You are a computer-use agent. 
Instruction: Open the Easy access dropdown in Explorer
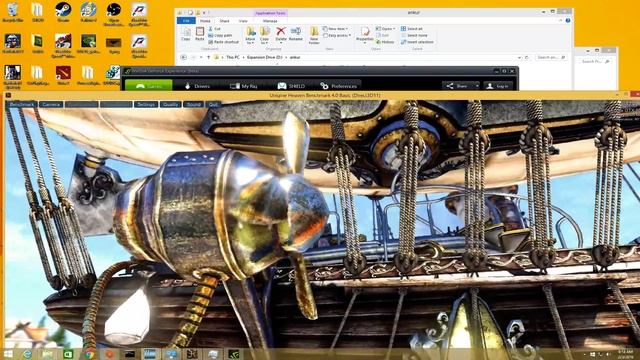point(337,36)
